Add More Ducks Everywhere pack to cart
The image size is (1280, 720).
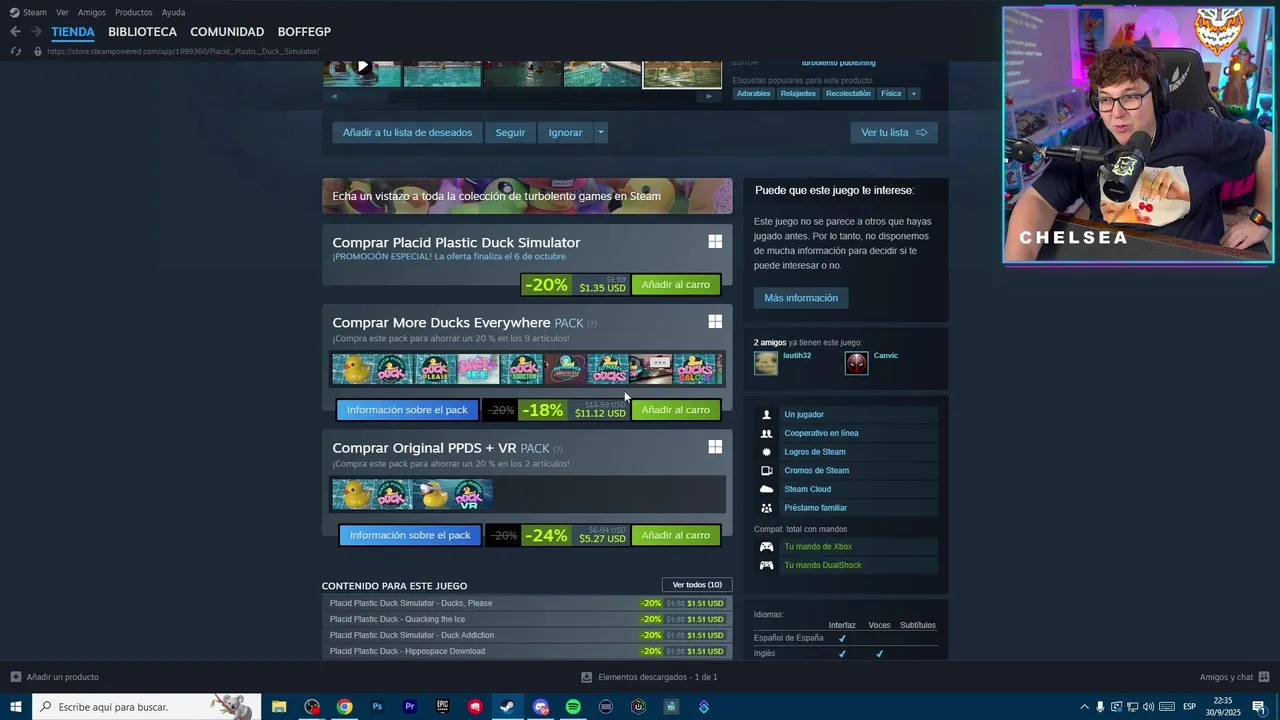pyautogui.click(x=676, y=410)
